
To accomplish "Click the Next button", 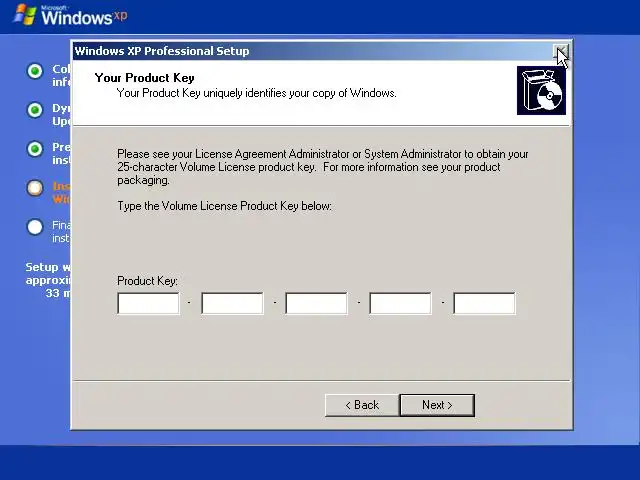I will 437,405.
